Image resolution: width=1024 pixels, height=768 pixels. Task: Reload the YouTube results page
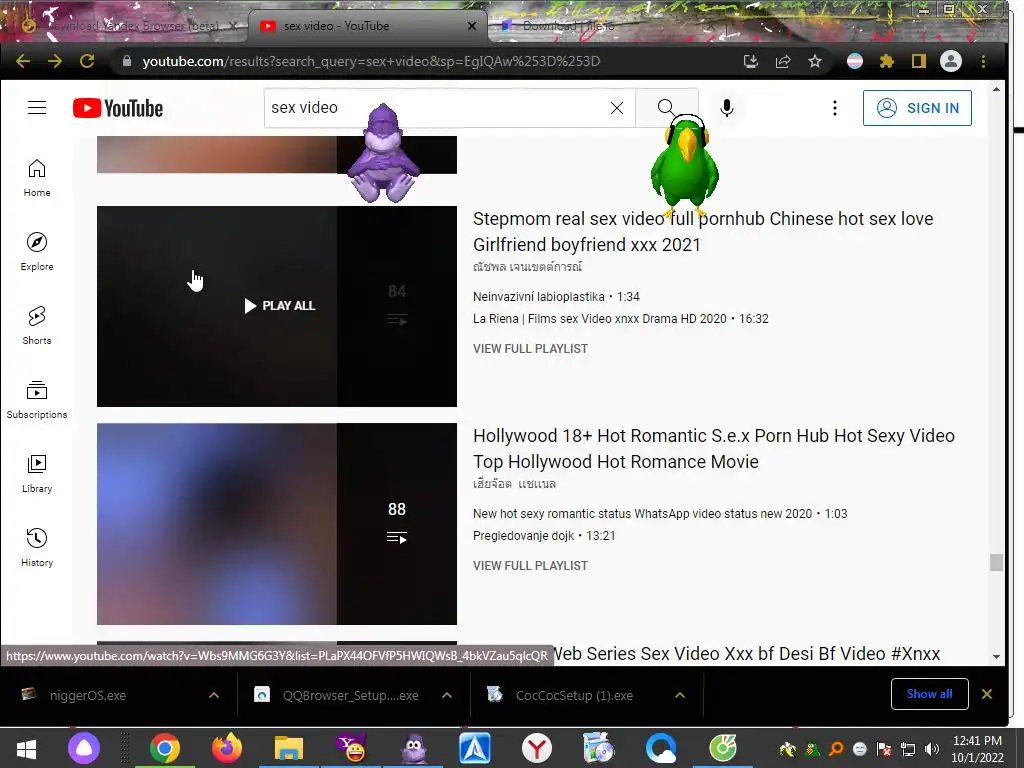point(87,61)
